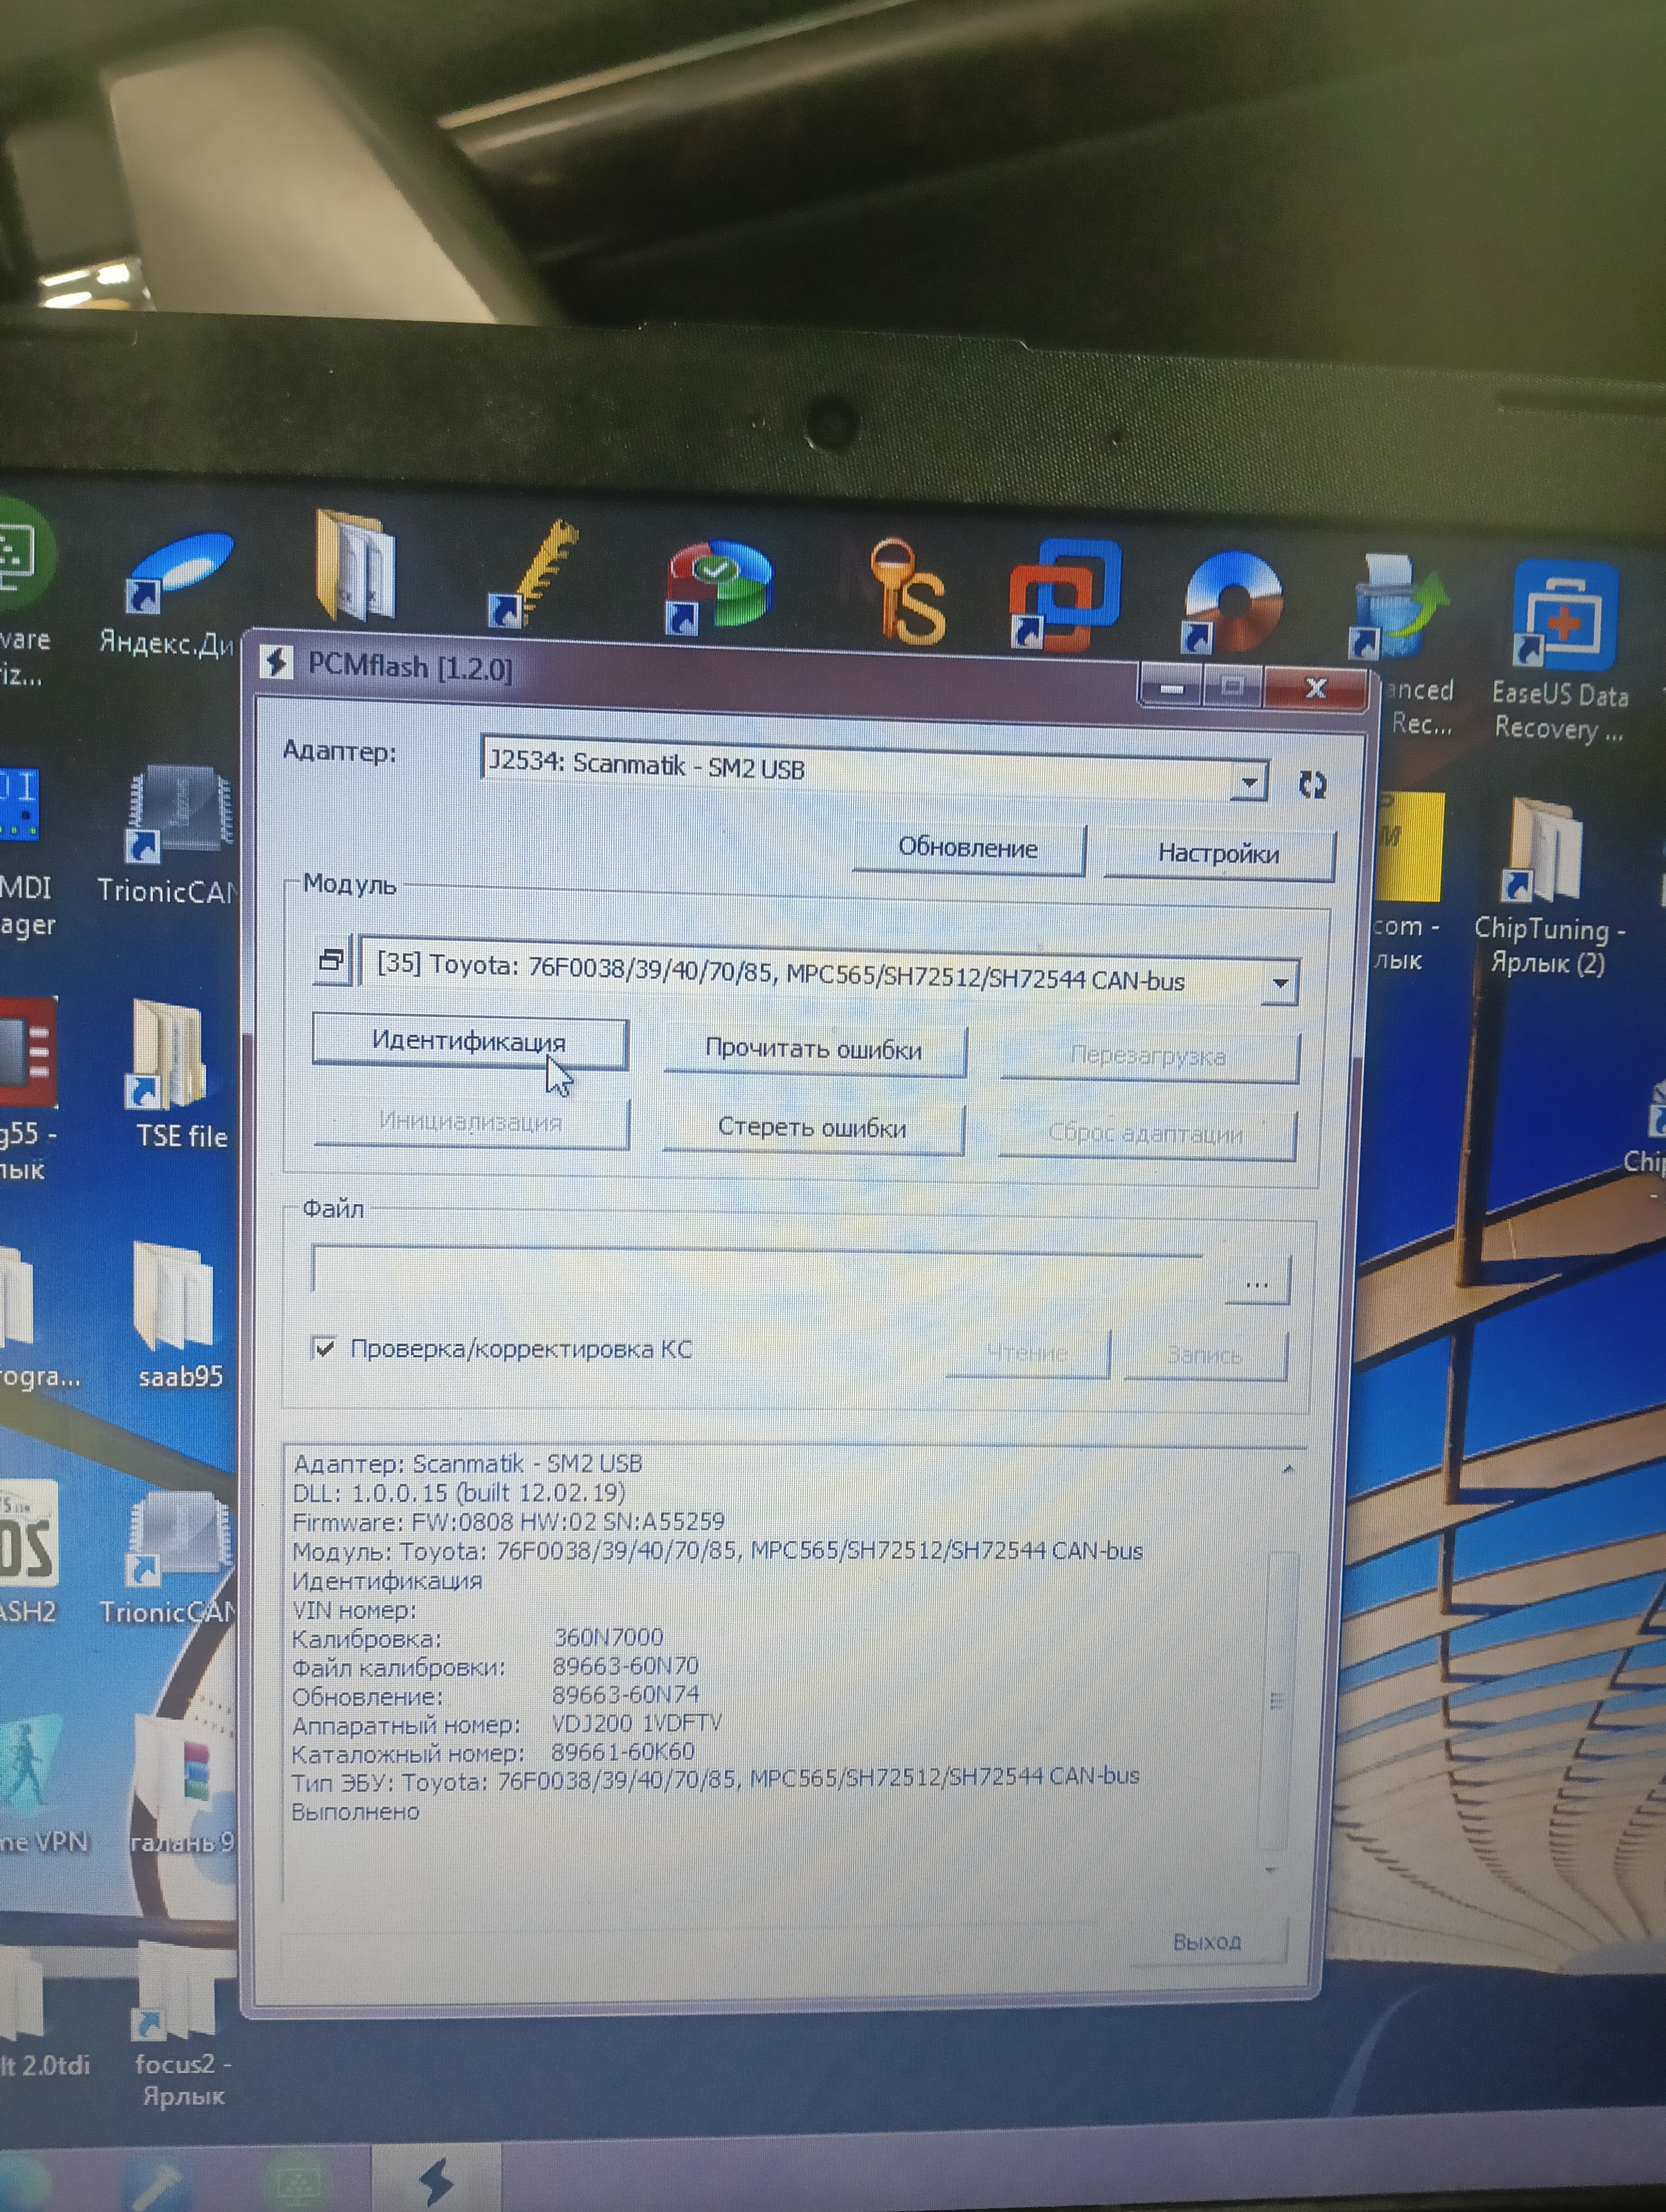Expand the Адаптер dropdown list
1666x2212 pixels.
[1249, 782]
